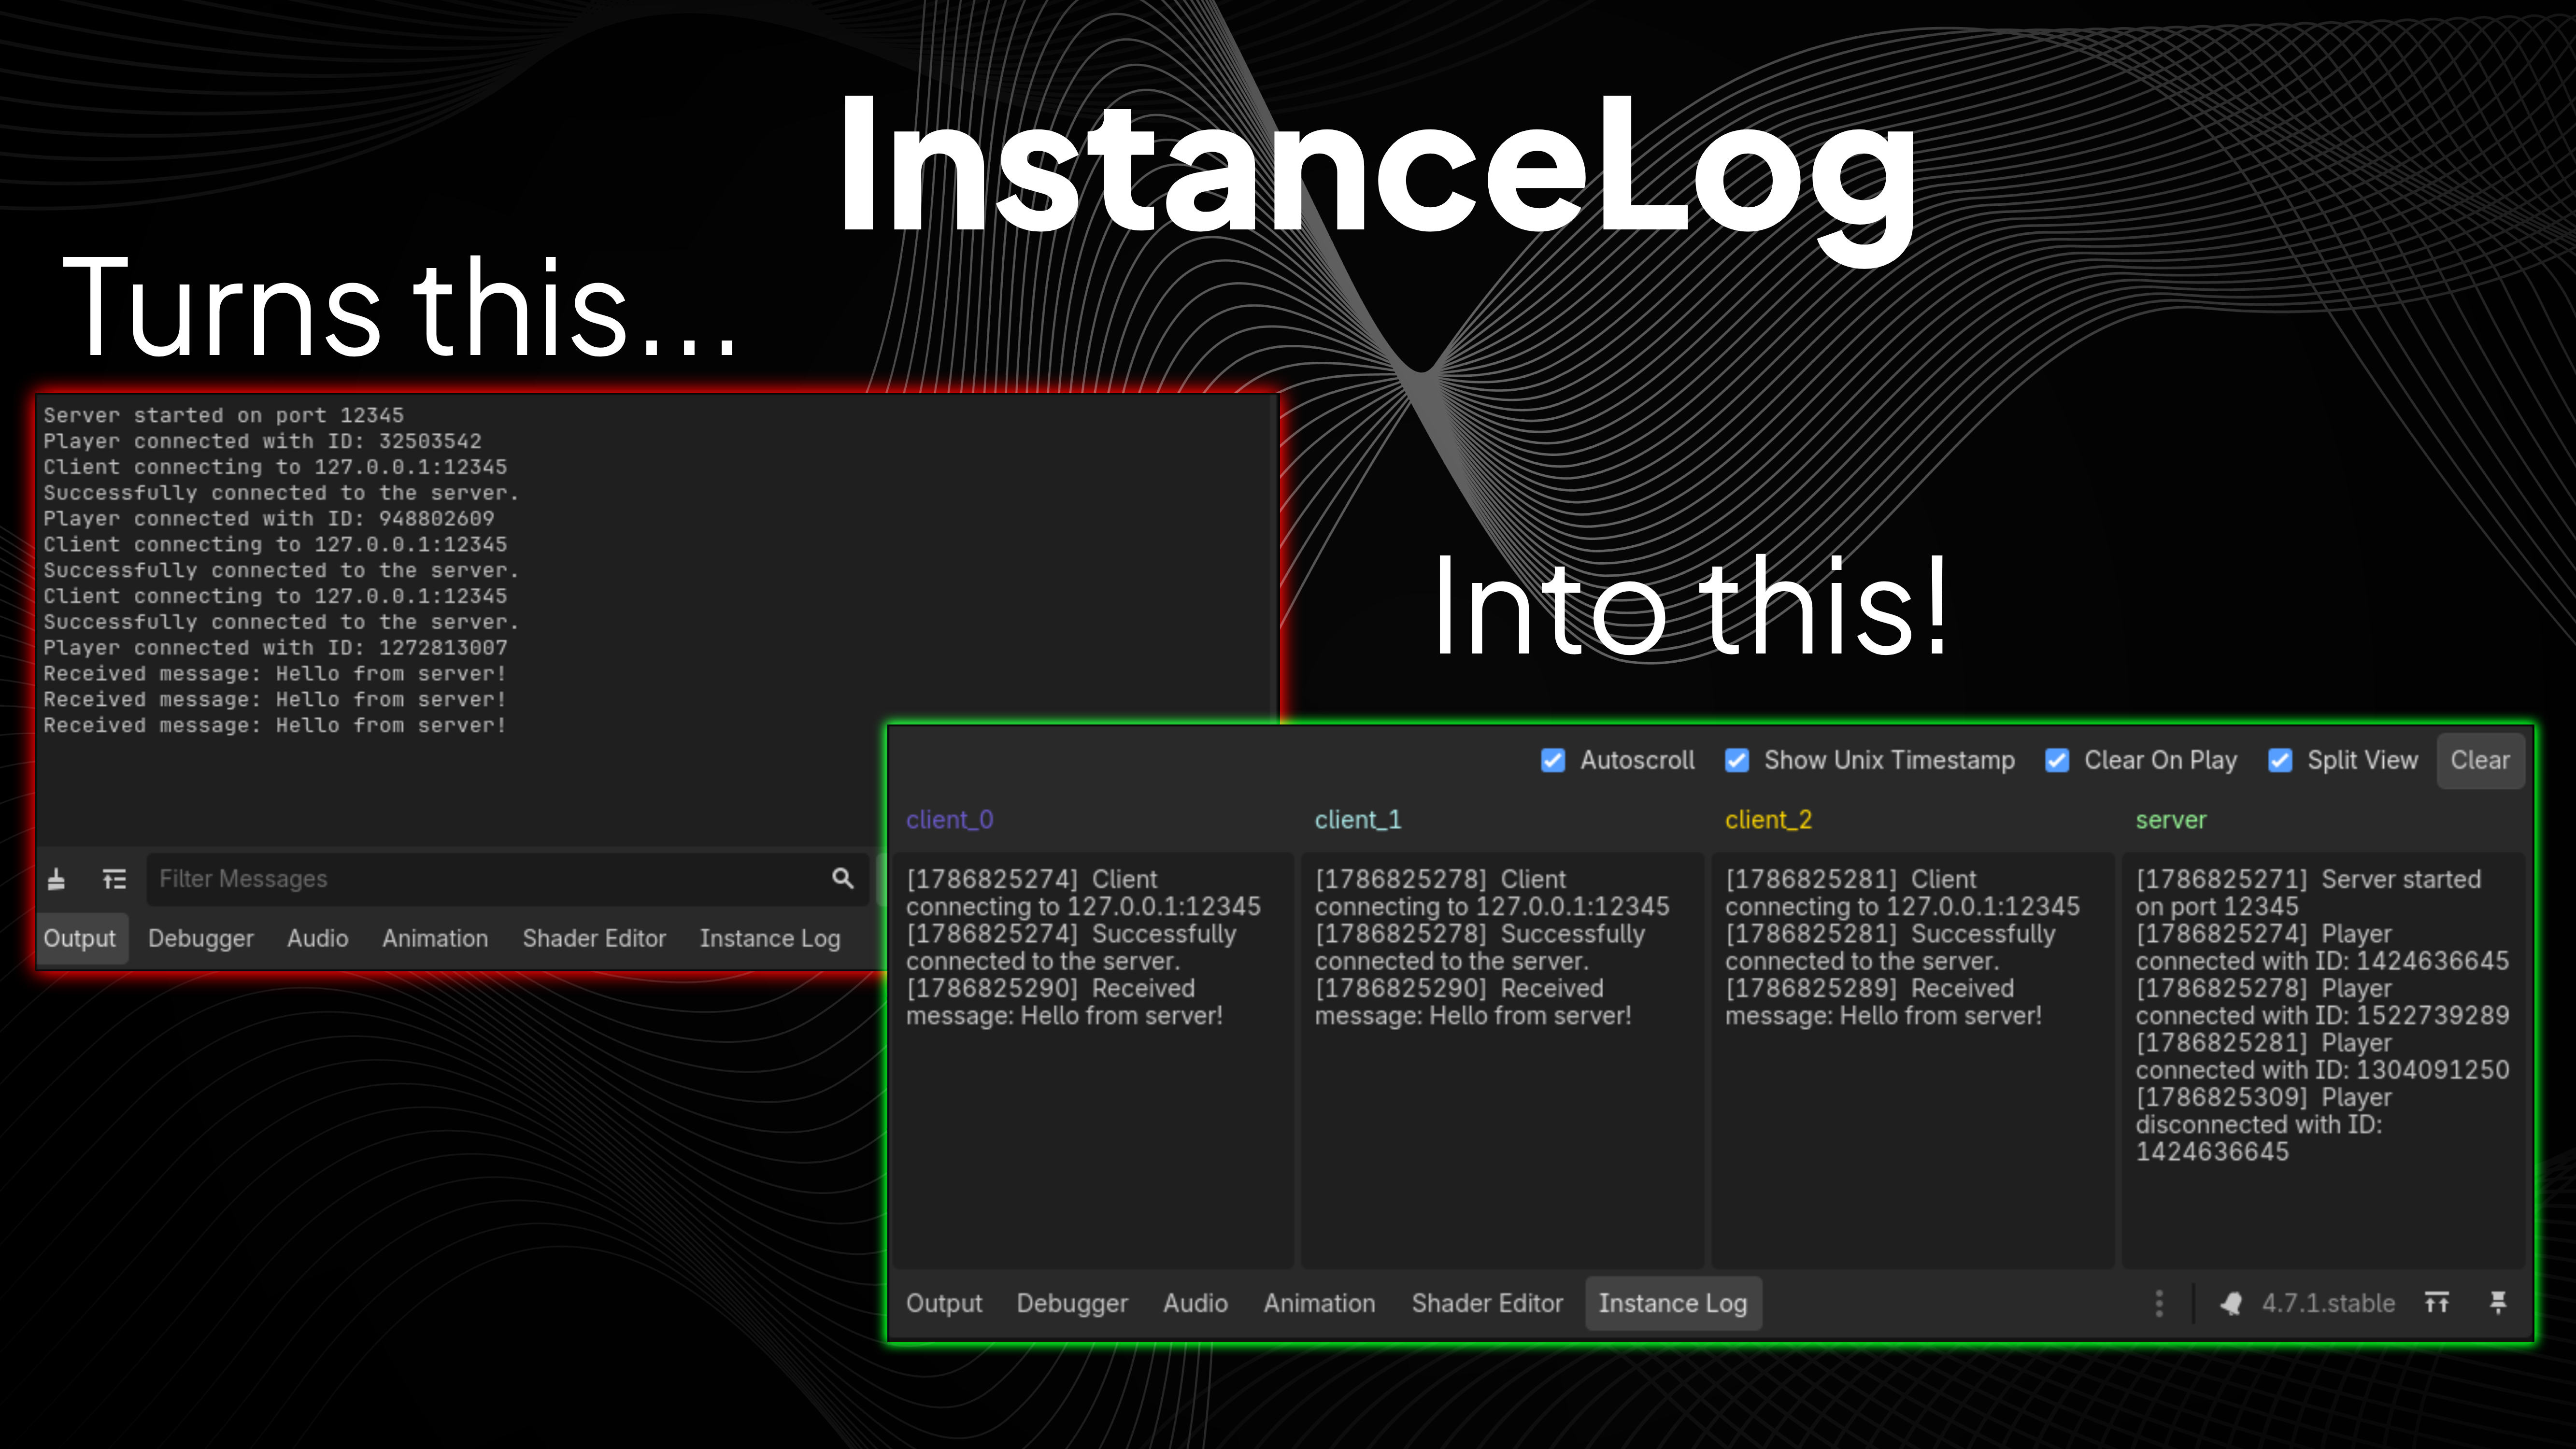Select the active Instance Log tab in green panel
Screen dimensions: 2576x1449
1673,1303
